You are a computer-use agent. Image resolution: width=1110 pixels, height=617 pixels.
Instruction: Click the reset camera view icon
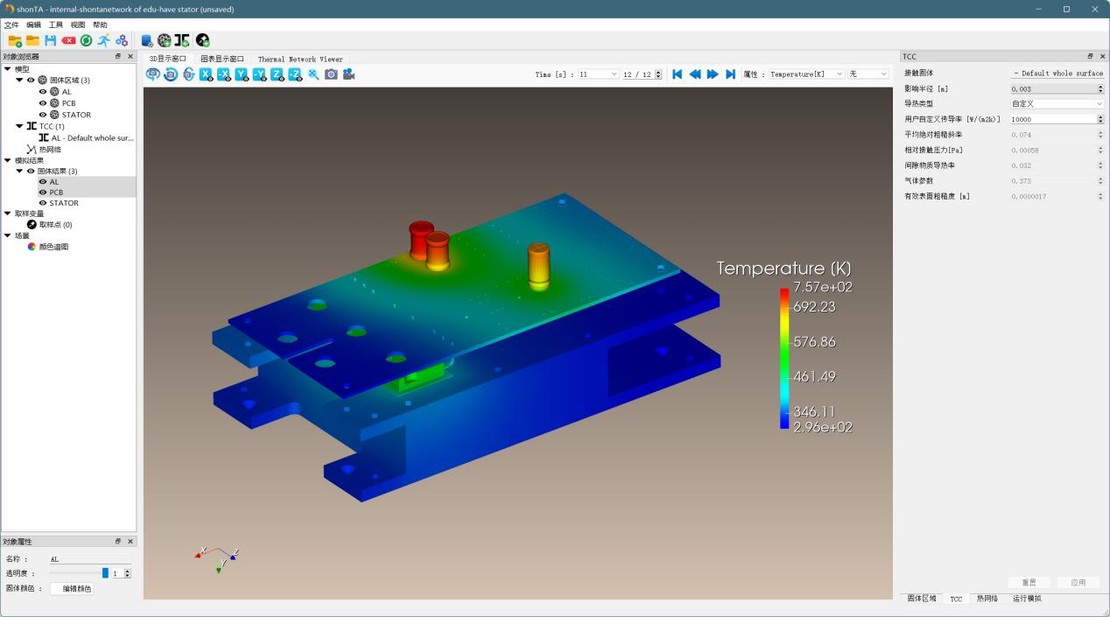pyautogui.click(x=171, y=74)
